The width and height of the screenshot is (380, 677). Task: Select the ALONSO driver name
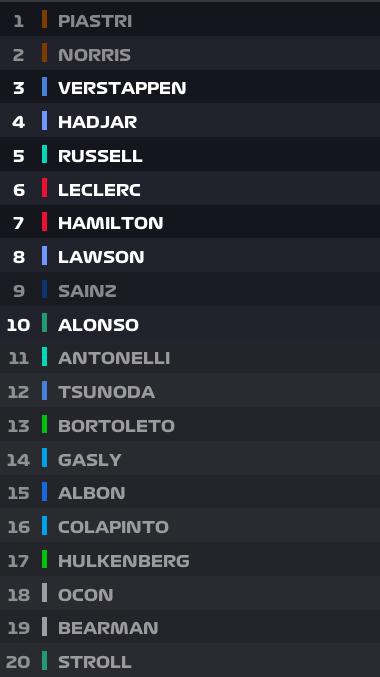(98, 325)
